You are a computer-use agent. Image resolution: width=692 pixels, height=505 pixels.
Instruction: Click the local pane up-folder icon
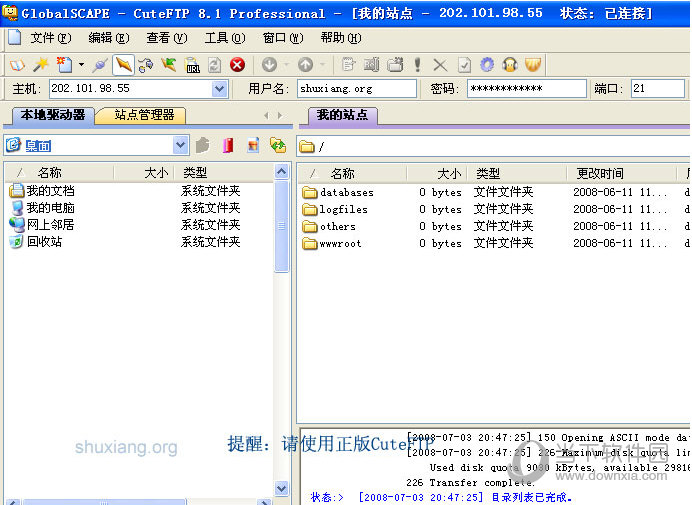coord(203,145)
